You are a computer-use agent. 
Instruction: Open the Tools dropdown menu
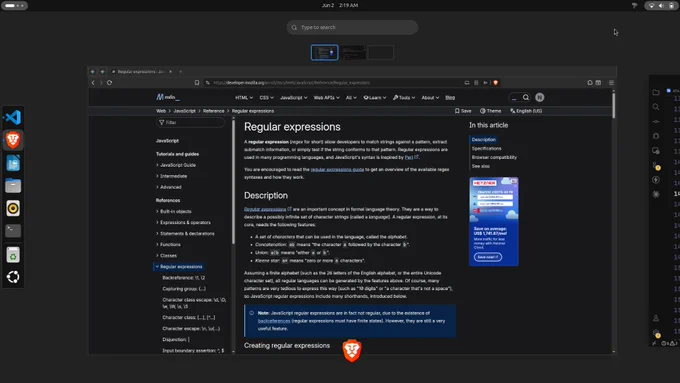point(404,98)
